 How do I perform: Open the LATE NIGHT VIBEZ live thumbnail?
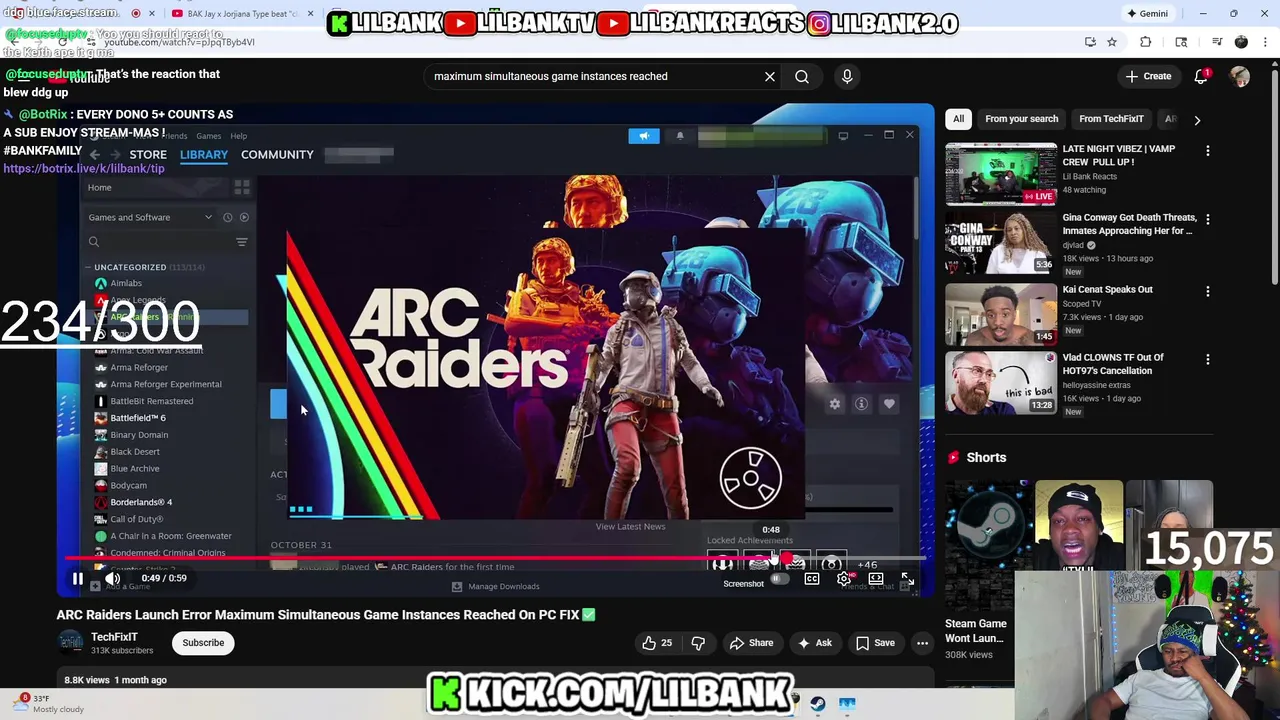click(x=1001, y=173)
